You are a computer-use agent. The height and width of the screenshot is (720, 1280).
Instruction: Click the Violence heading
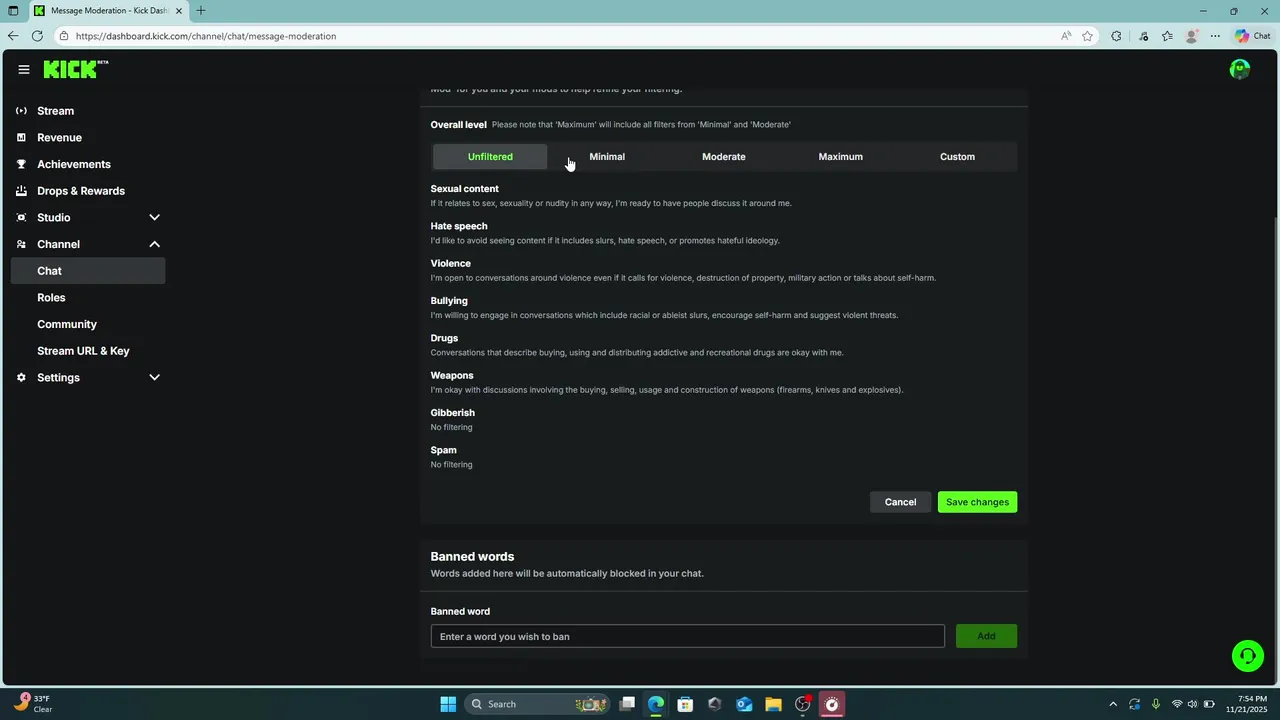point(451,263)
